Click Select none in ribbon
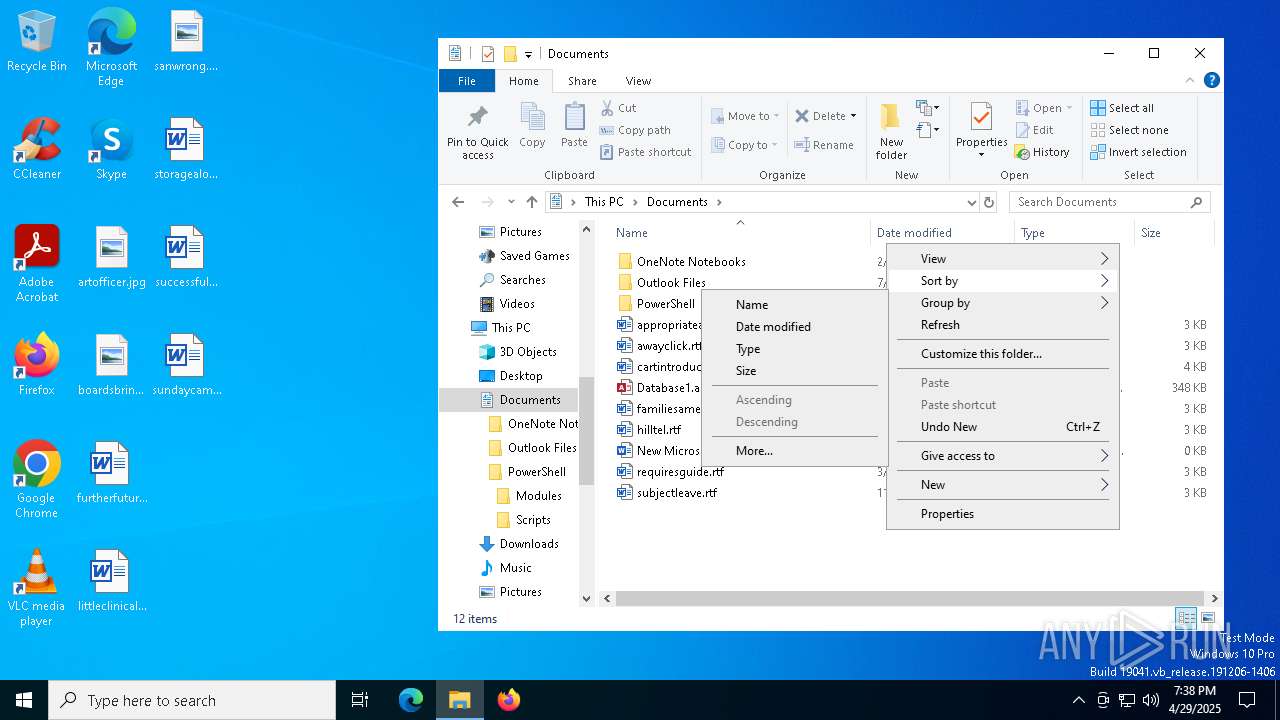The image size is (1280, 720). pos(1129,130)
